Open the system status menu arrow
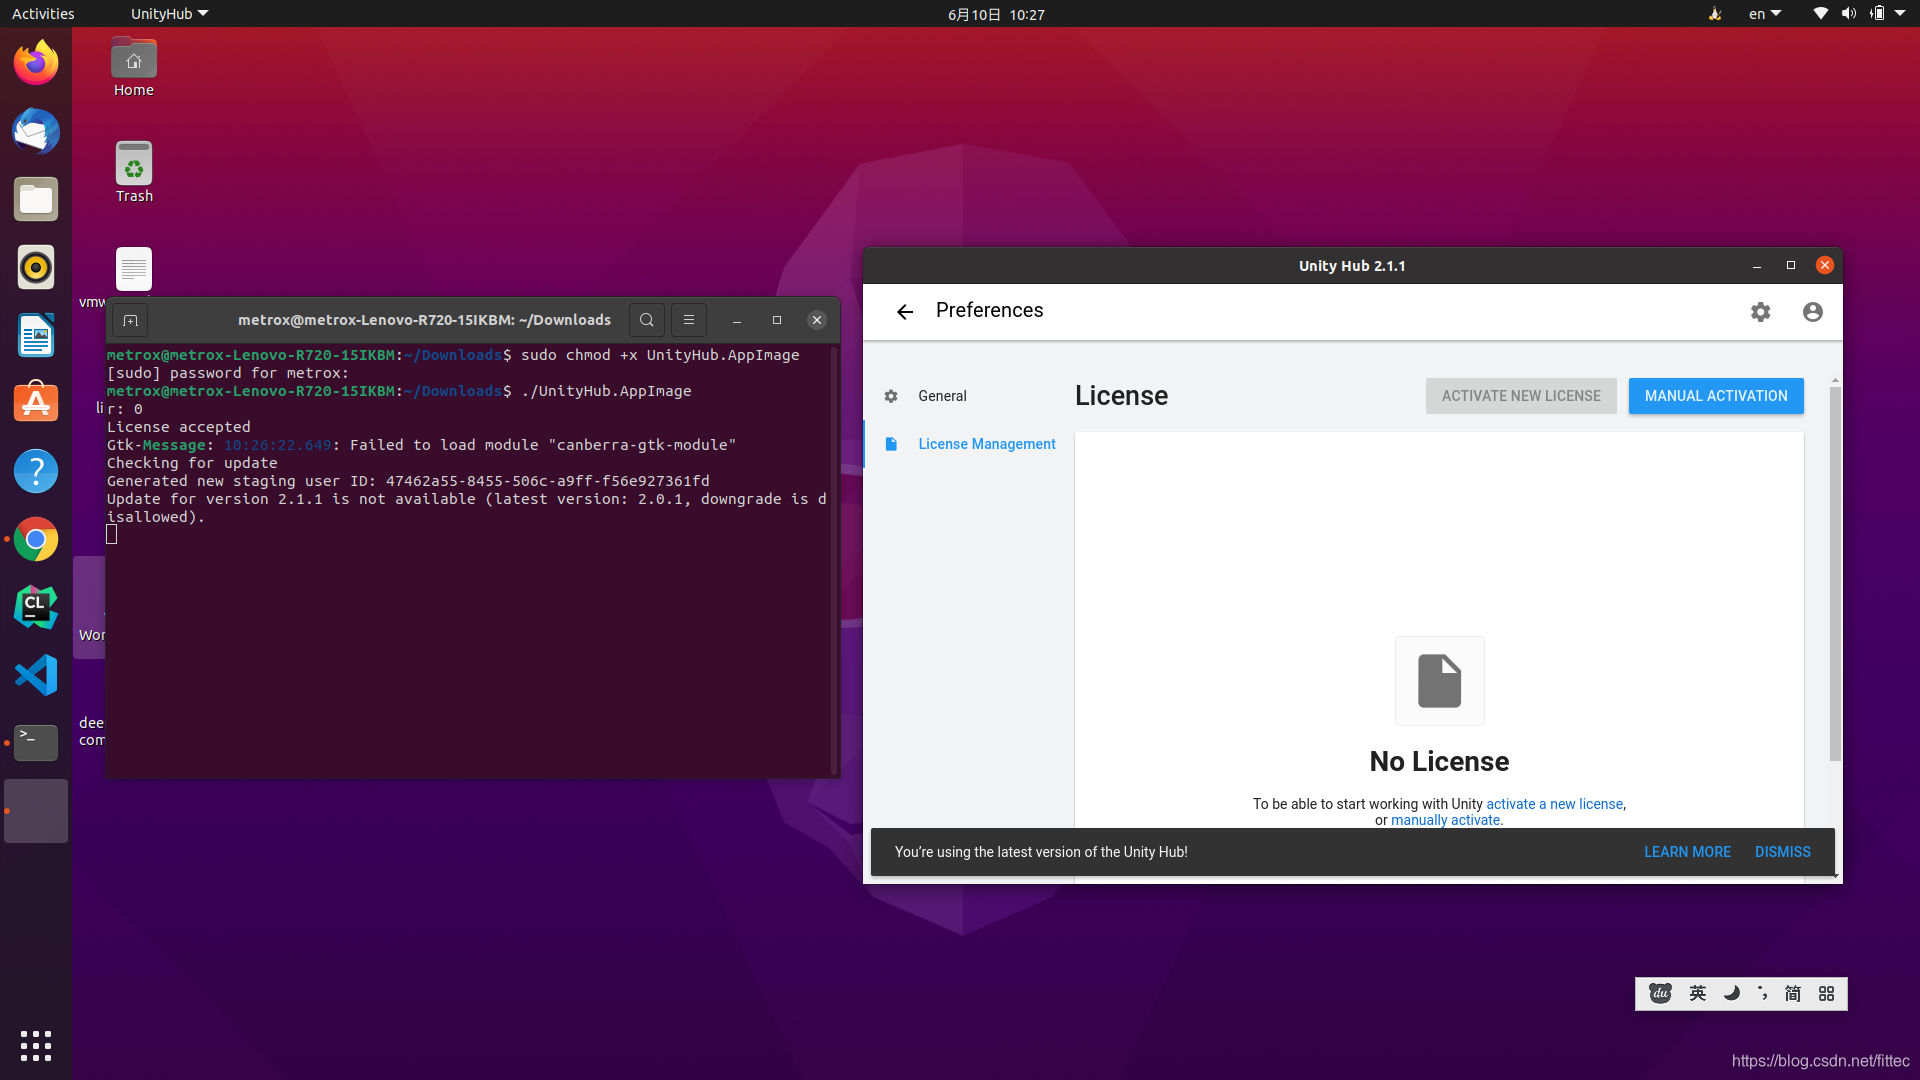This screenshot has width=1920, height=1080. (1900, 14)
